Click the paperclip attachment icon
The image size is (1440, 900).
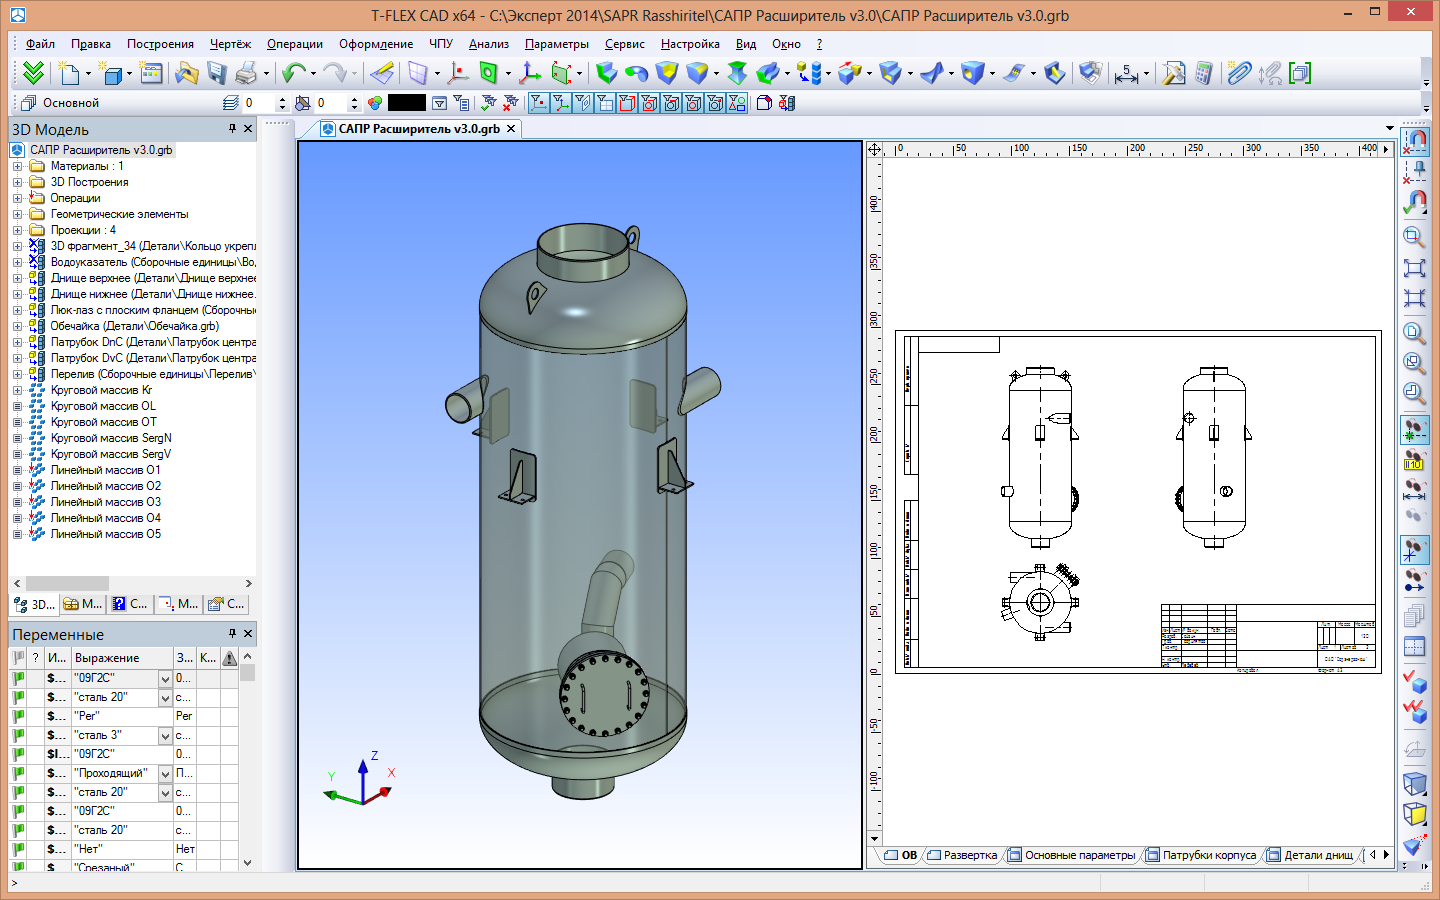coord(1239,73)
